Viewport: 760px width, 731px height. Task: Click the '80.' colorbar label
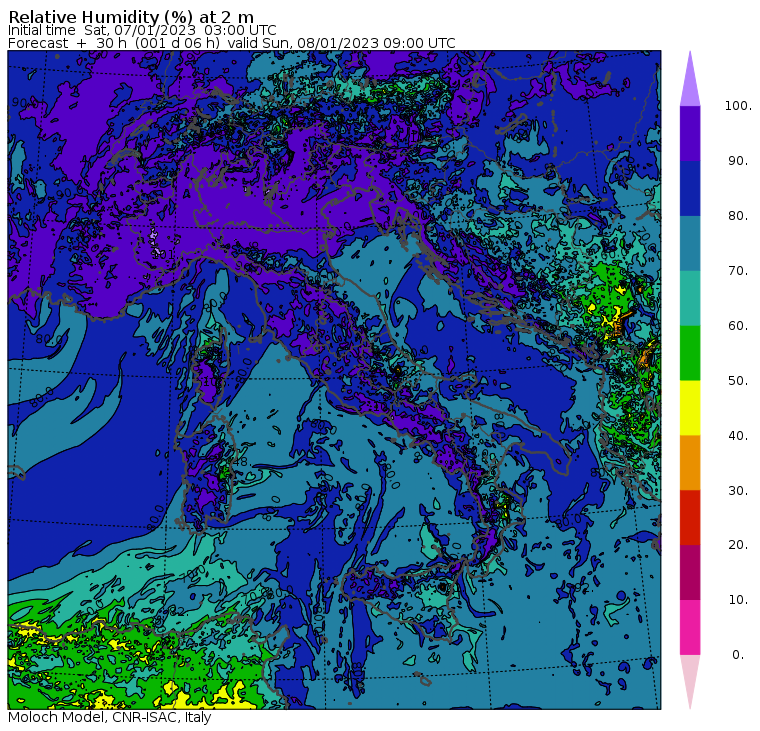click(738, 216)
